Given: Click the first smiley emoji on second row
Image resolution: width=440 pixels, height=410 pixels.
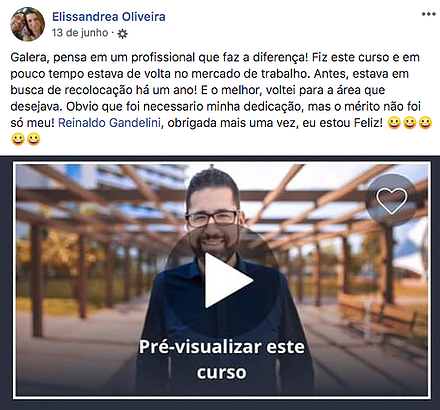Looking at the screenshot, I should 18,139.
